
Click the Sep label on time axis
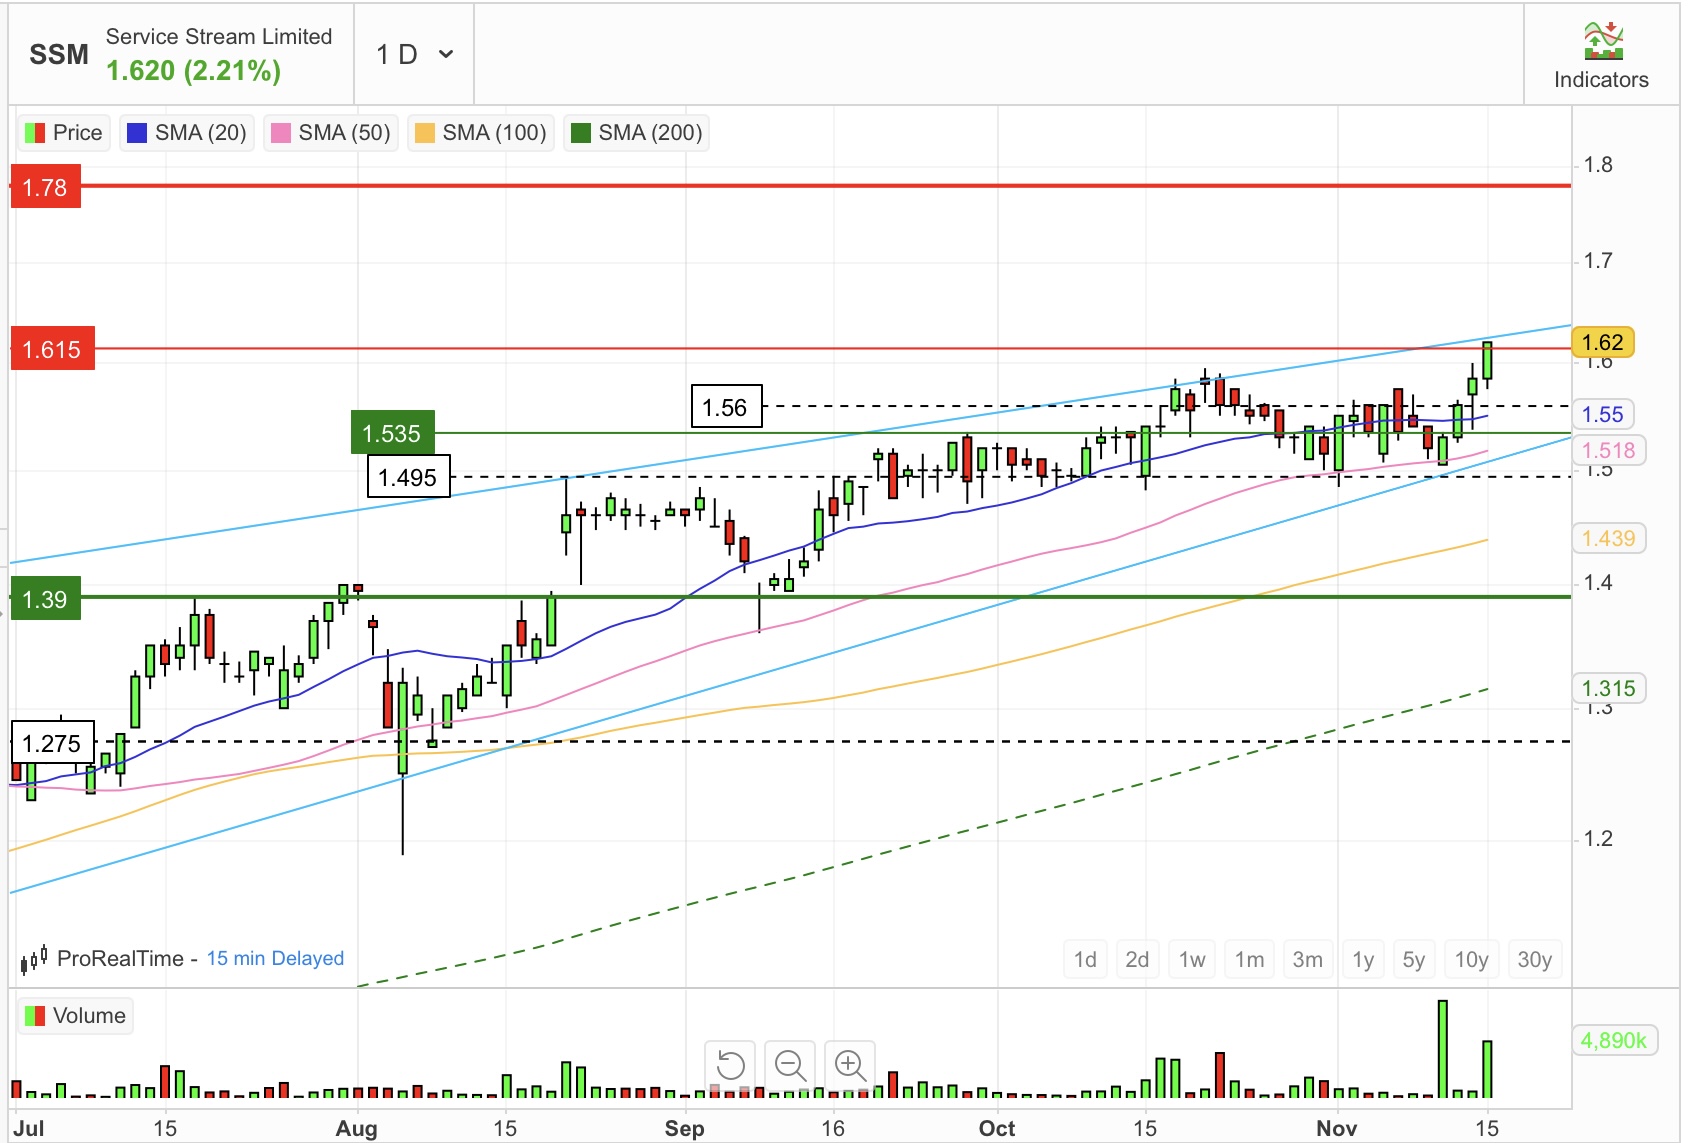685,1128
